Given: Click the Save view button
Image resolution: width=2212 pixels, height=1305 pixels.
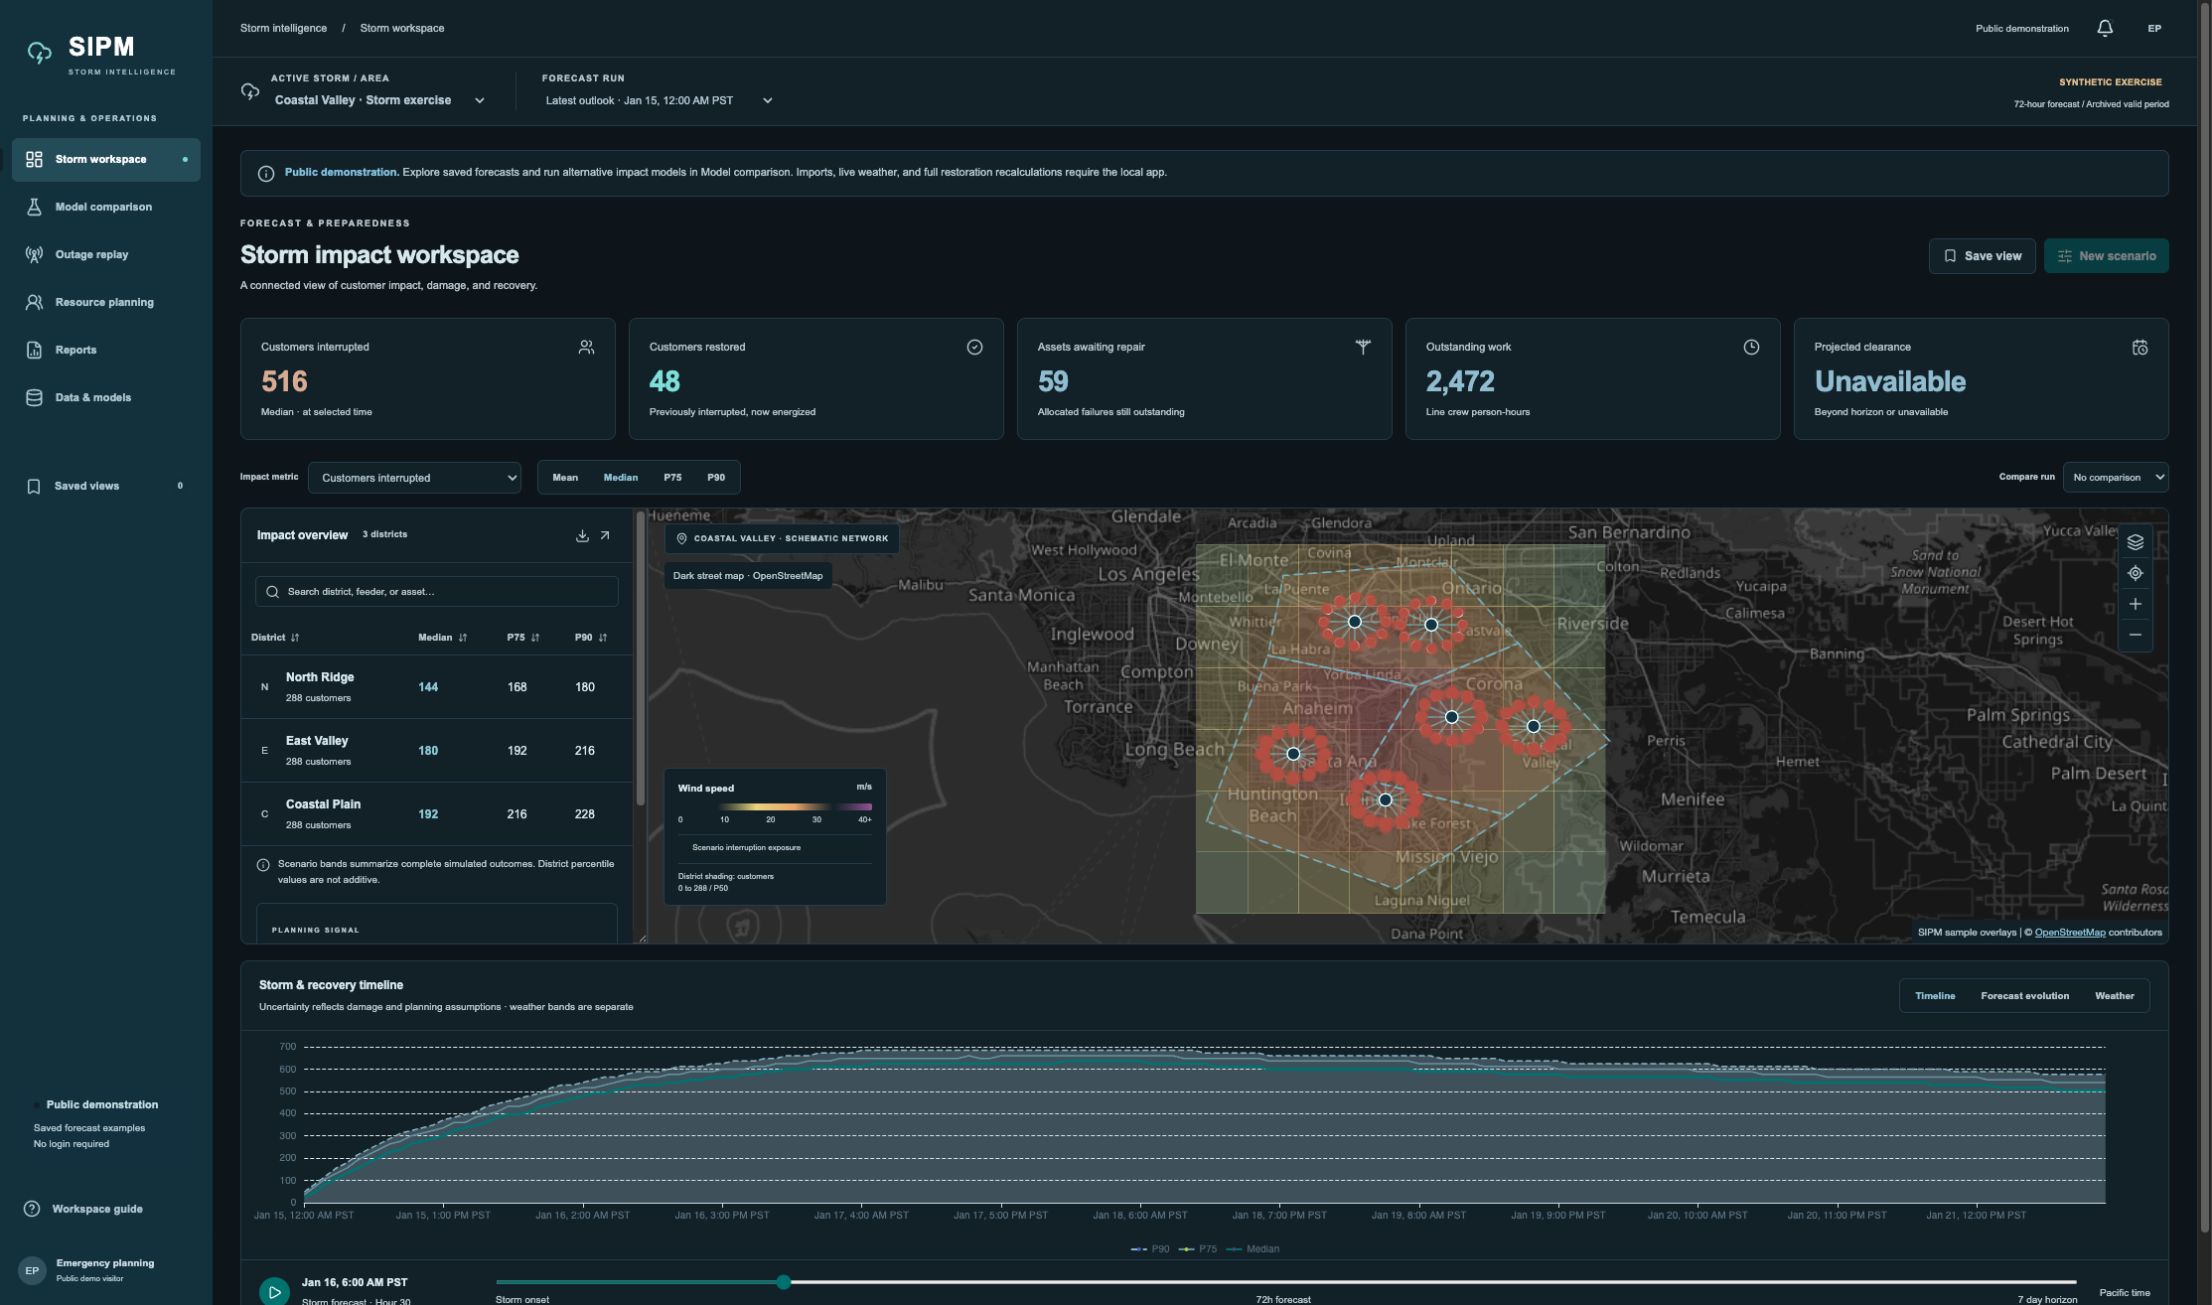Looking at the screenshot, I should (1981, 256).
